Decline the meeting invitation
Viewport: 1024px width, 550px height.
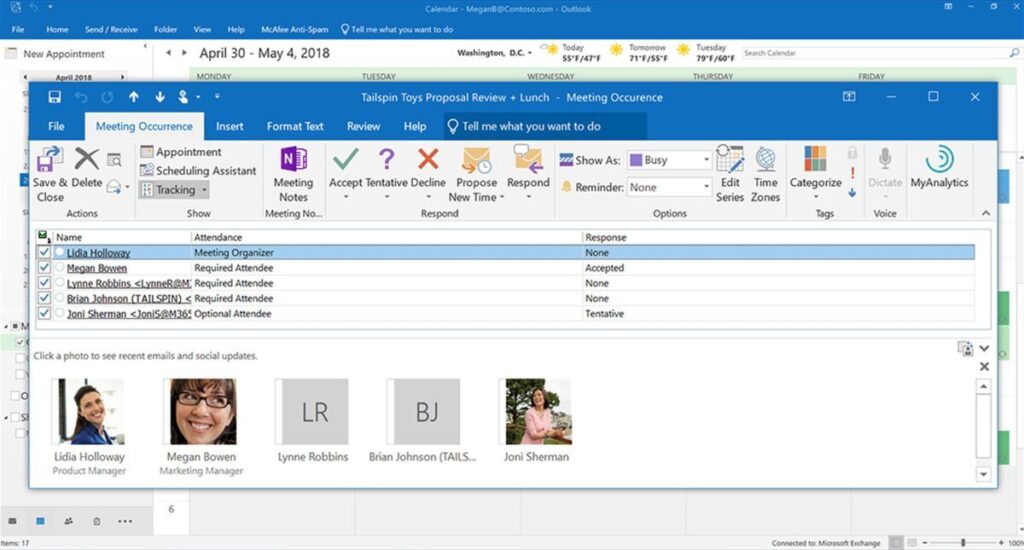click(x=428, y=169)
